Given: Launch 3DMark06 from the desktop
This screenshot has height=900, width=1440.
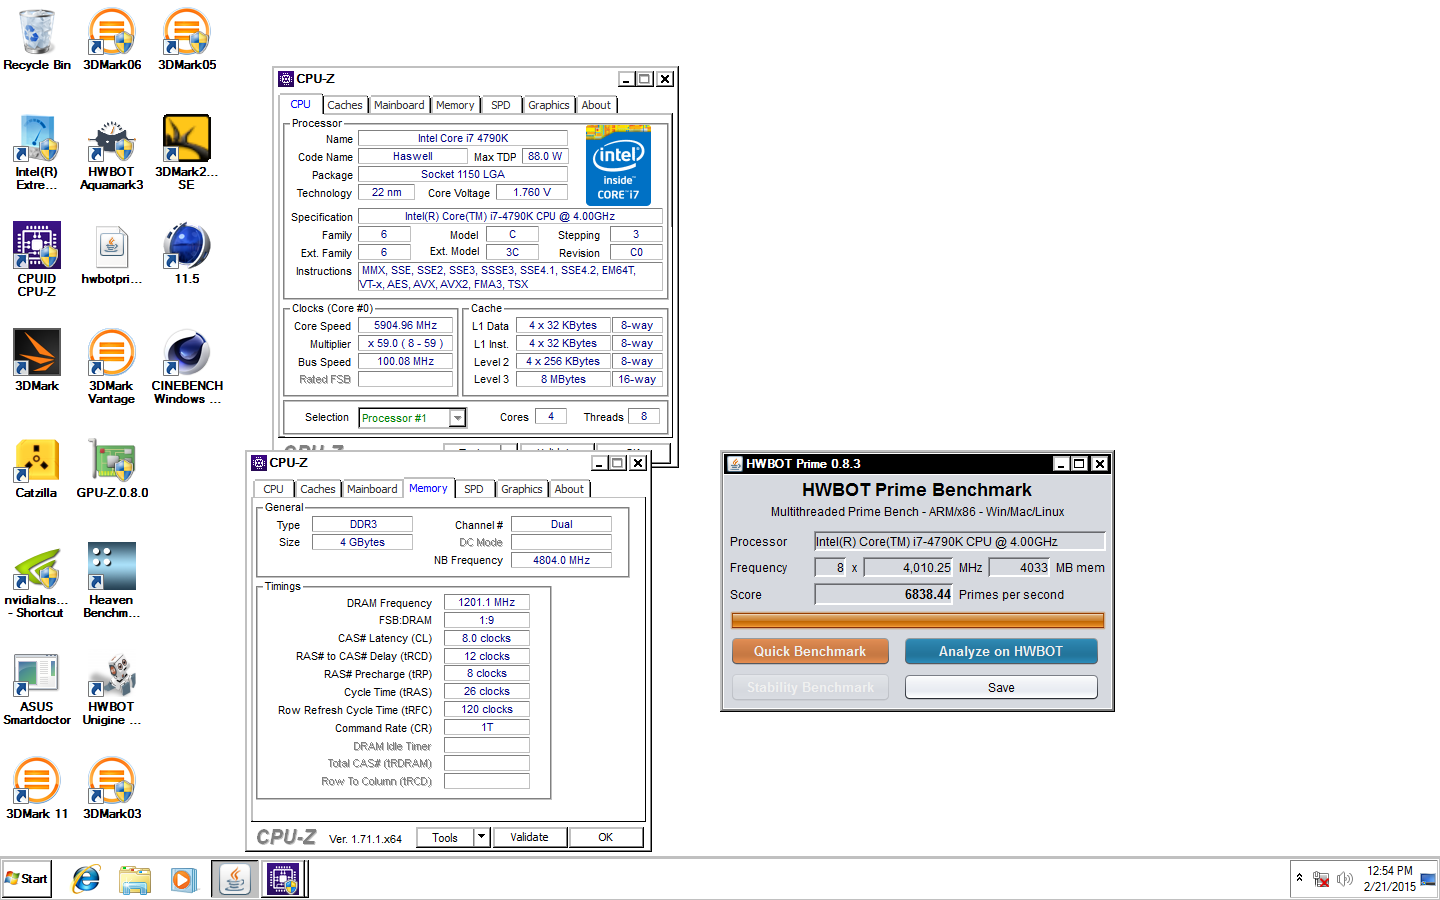Looking at the screenshot, I should pyautogui.click(x=112, y=41).
